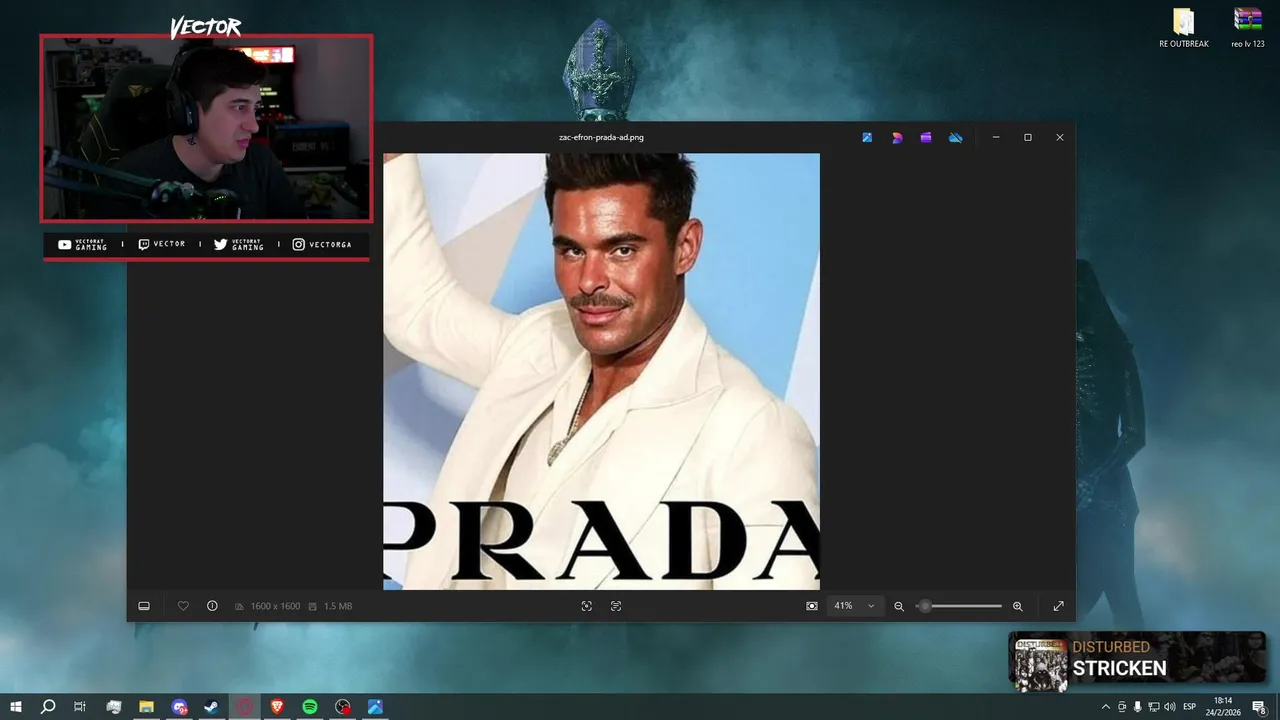Screen dimensions: 1280x720
Task: Open Spotify from the taskbar
Action: pyautogui.click(x=310, y=707)
